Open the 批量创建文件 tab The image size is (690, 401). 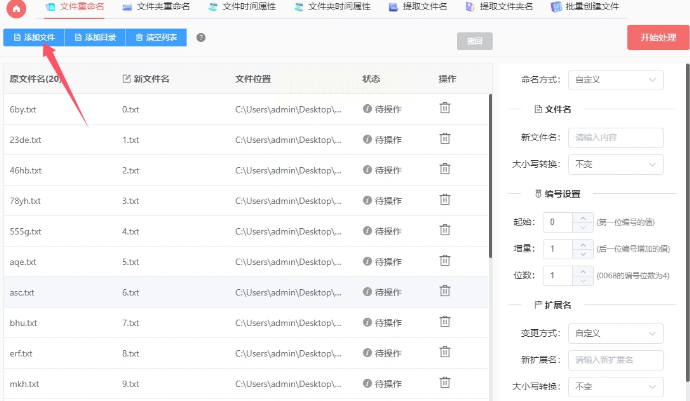(585, 7)
